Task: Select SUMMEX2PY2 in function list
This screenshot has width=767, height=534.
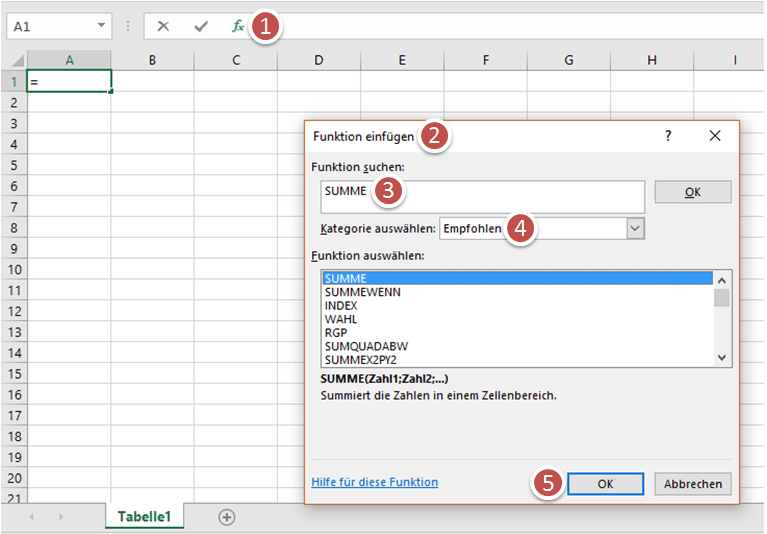Action: 518,360
